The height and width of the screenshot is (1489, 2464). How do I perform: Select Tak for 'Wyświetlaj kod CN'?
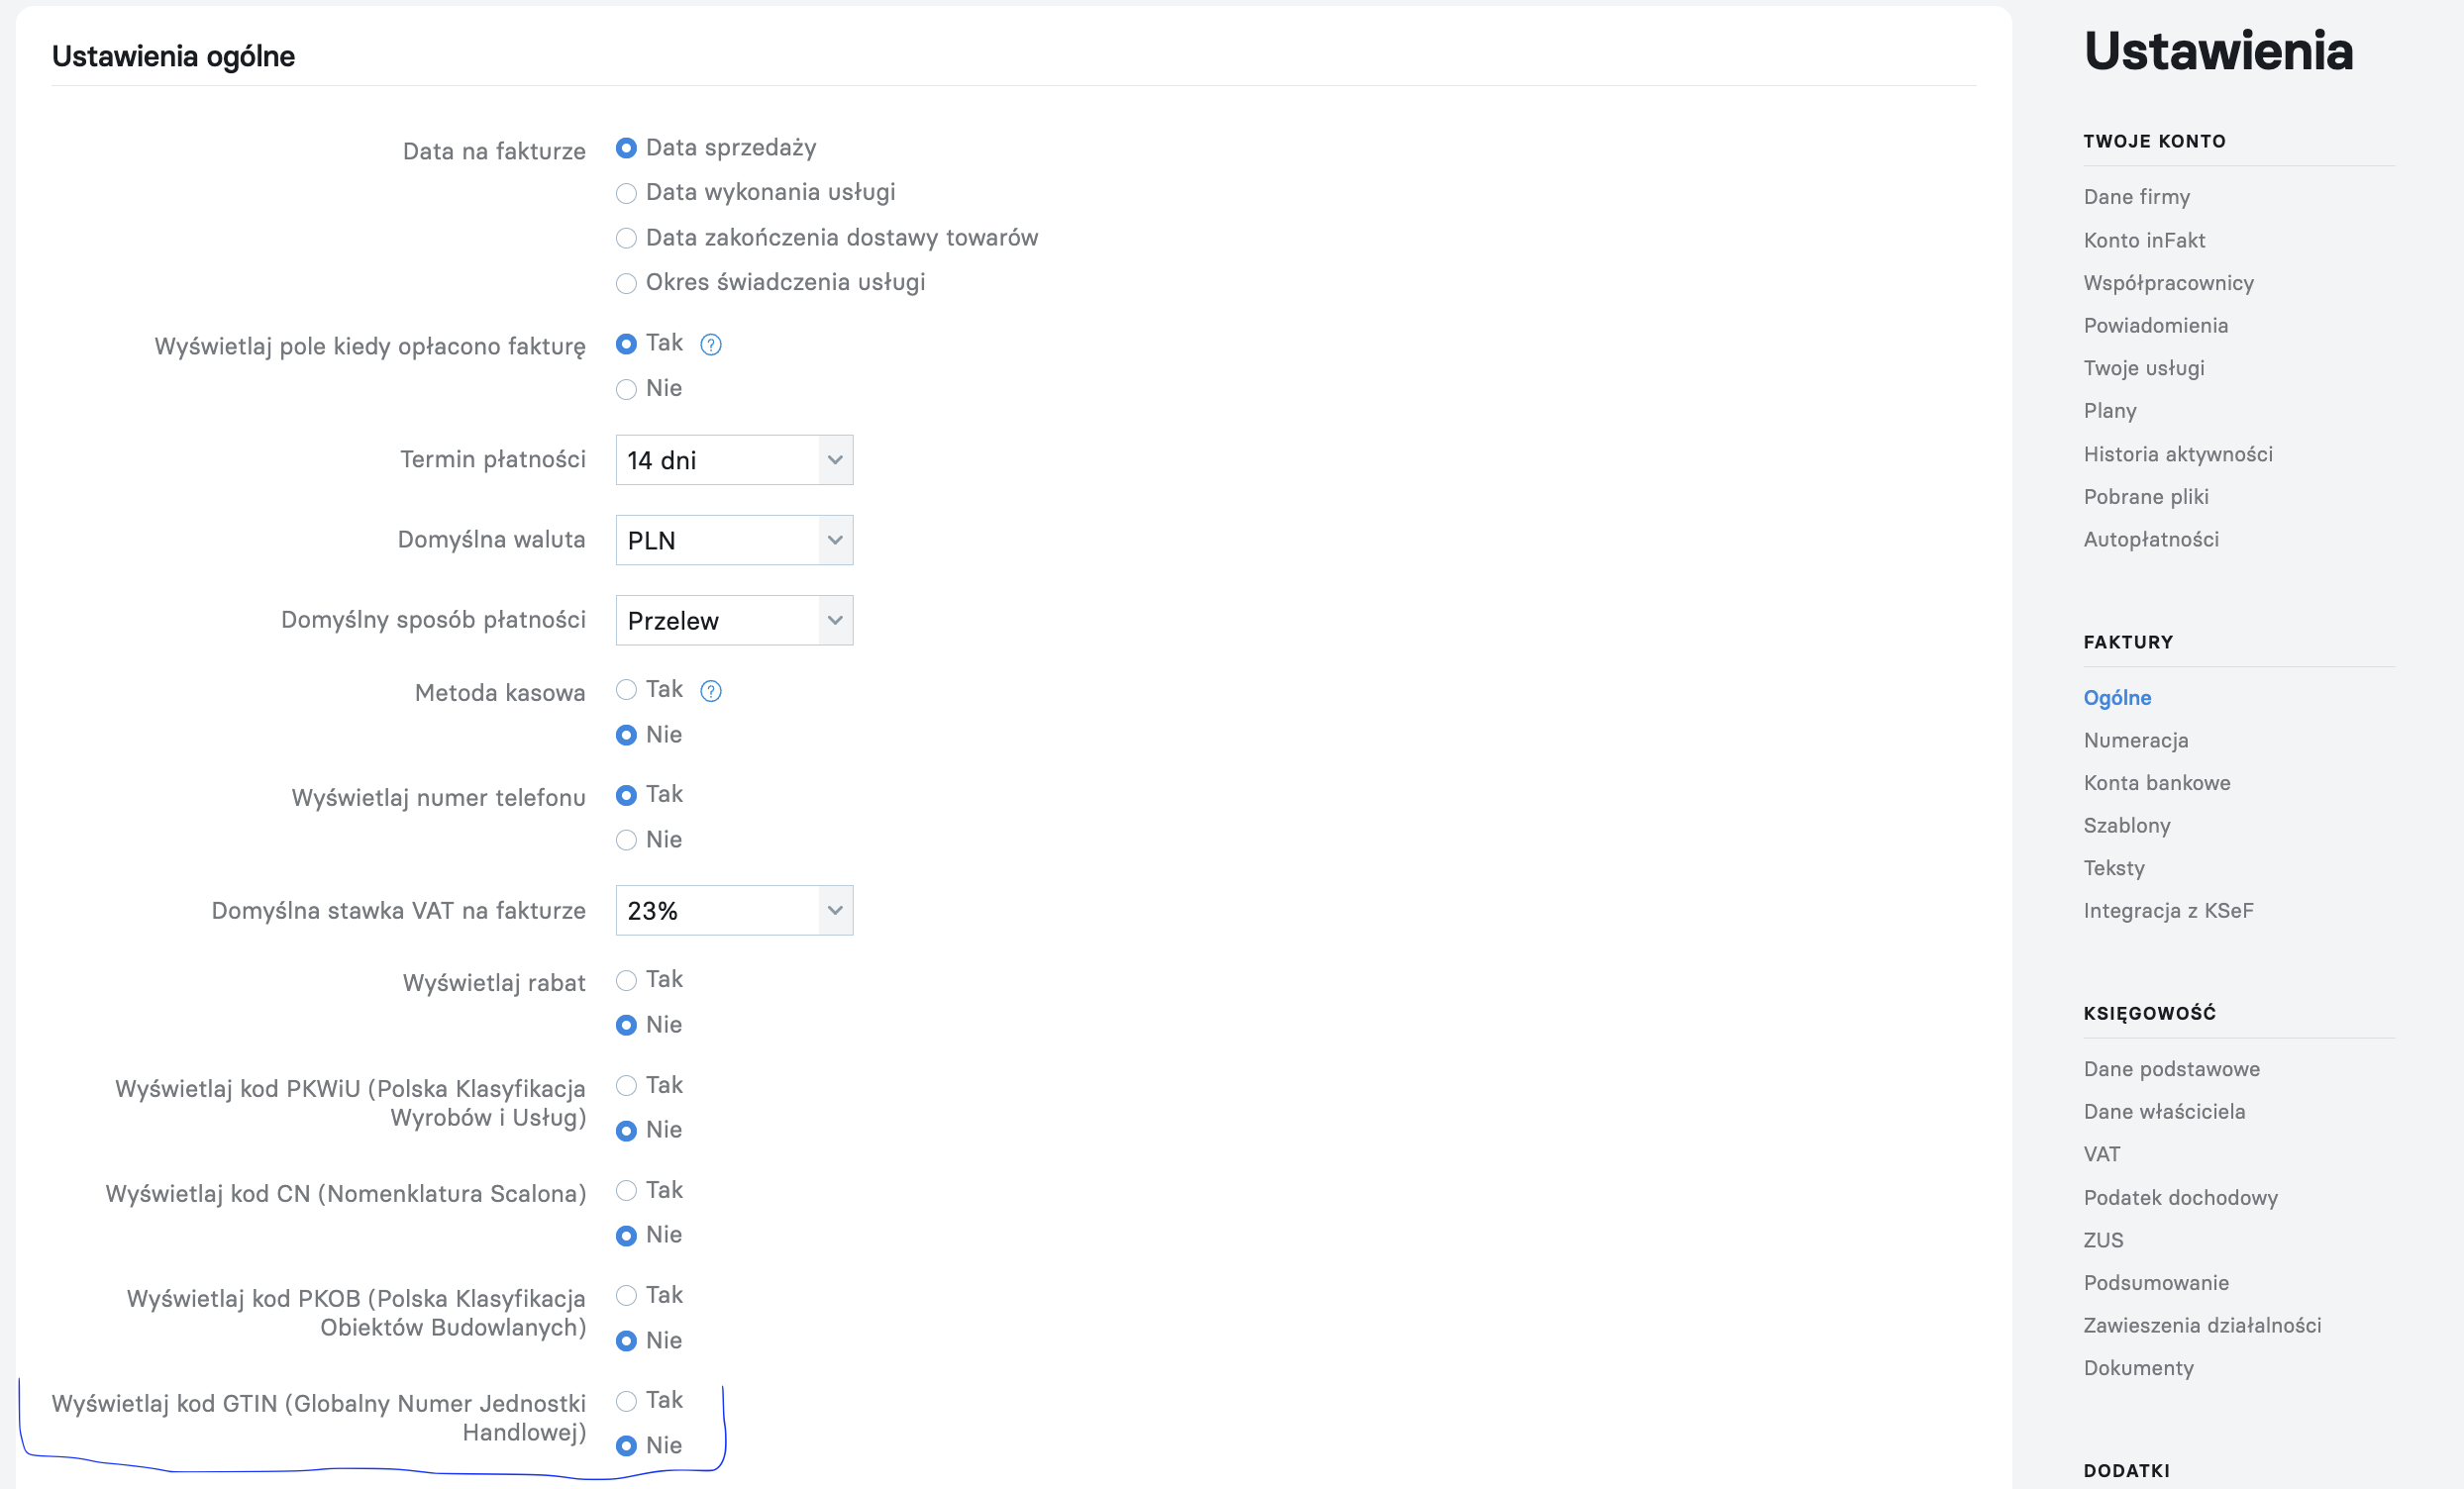coord(626,1191)
